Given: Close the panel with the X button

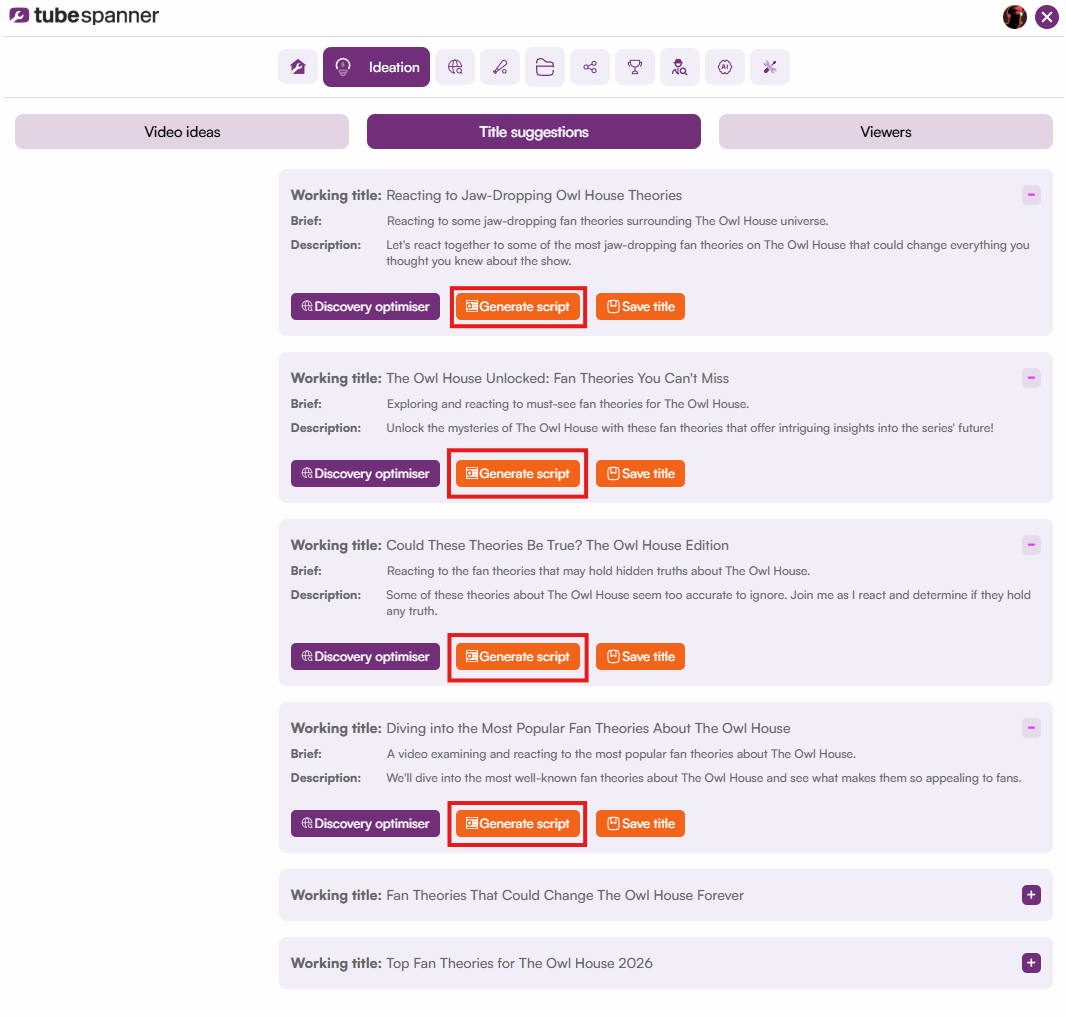Looking at the screenshot, I should pos(1046,17).
